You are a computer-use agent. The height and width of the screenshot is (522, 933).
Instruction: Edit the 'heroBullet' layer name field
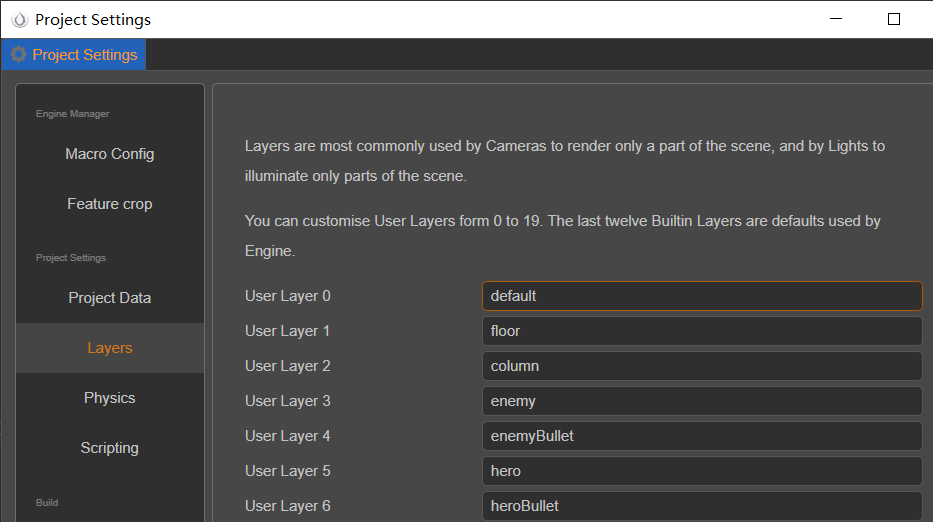701,505
